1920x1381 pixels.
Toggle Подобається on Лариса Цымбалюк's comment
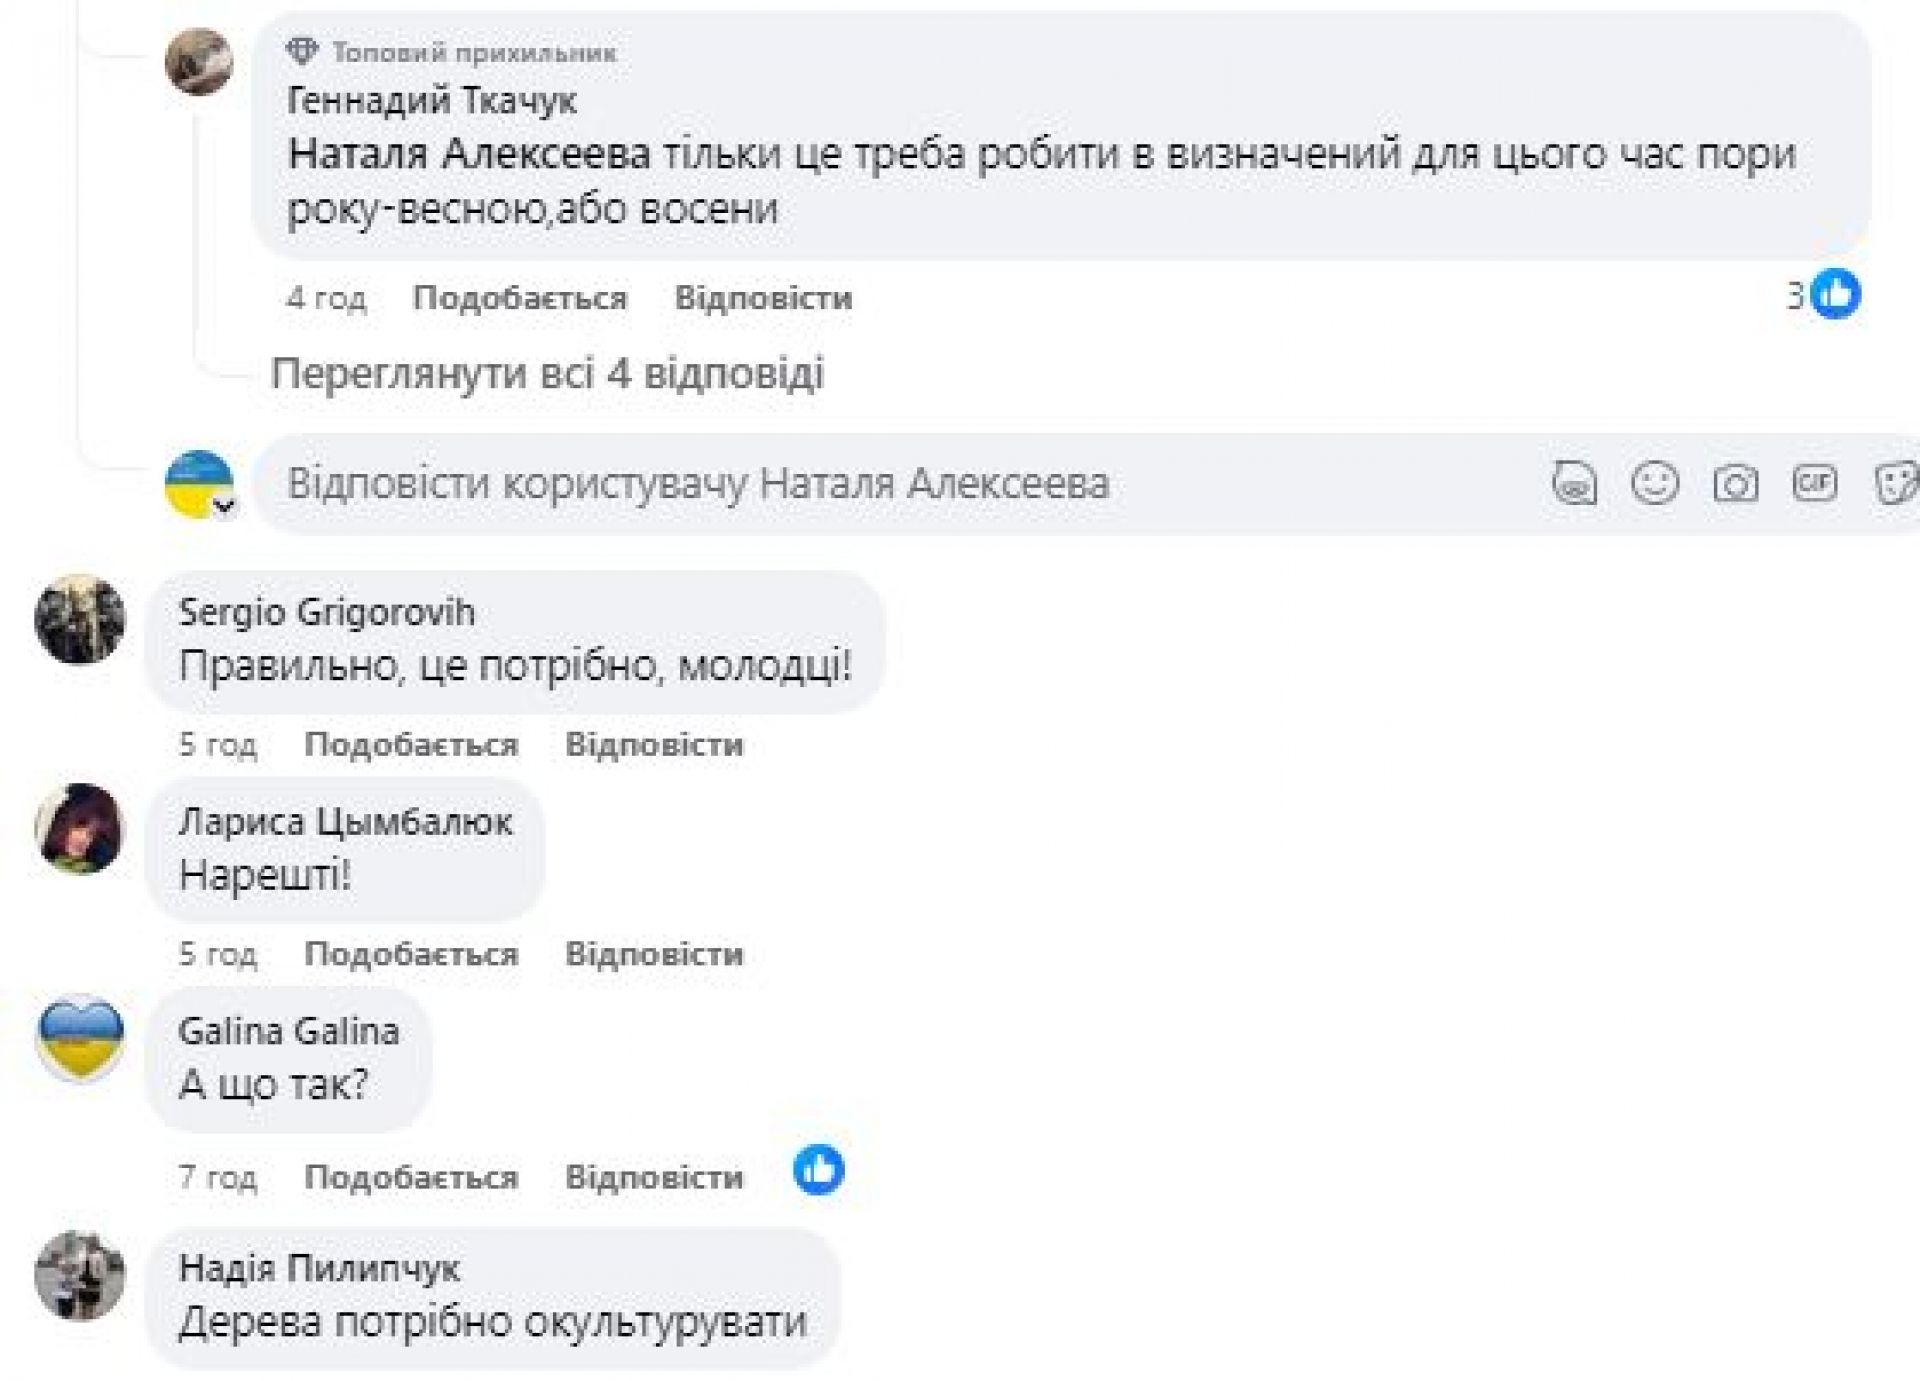[411, 954]
